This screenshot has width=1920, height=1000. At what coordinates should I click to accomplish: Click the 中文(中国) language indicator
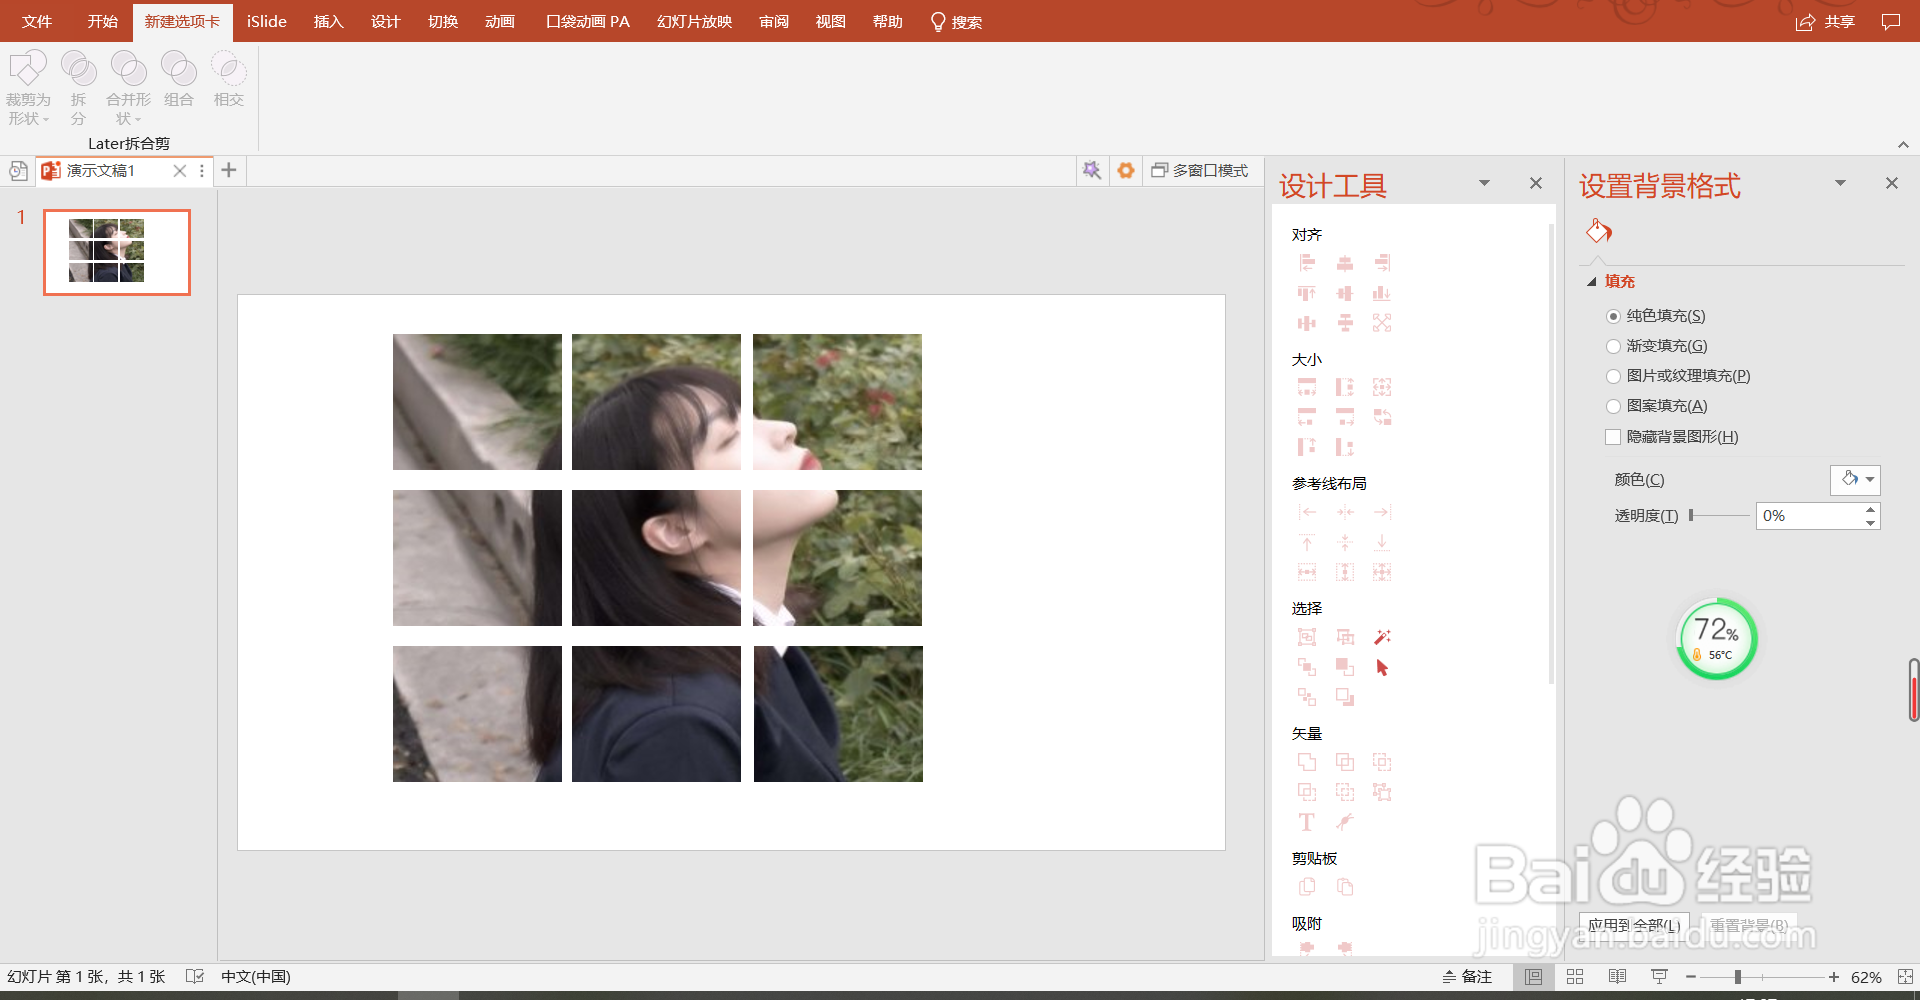pyautogui.click(x=256, y=977)
